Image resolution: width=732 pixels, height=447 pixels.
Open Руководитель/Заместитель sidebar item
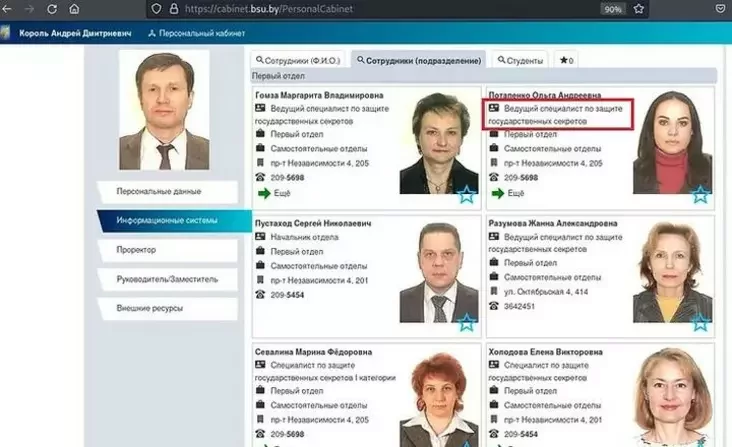[x=167, y=279]
